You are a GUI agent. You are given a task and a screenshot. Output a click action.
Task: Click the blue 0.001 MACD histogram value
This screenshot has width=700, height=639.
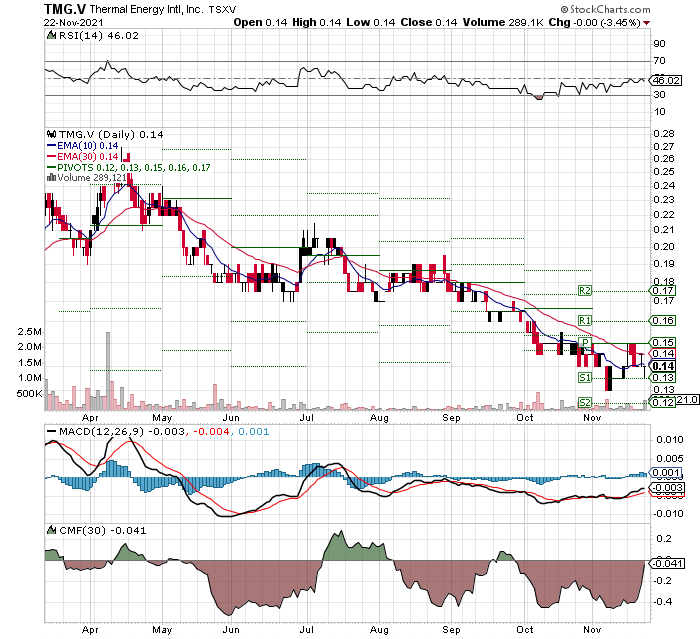tap(254, 432)
